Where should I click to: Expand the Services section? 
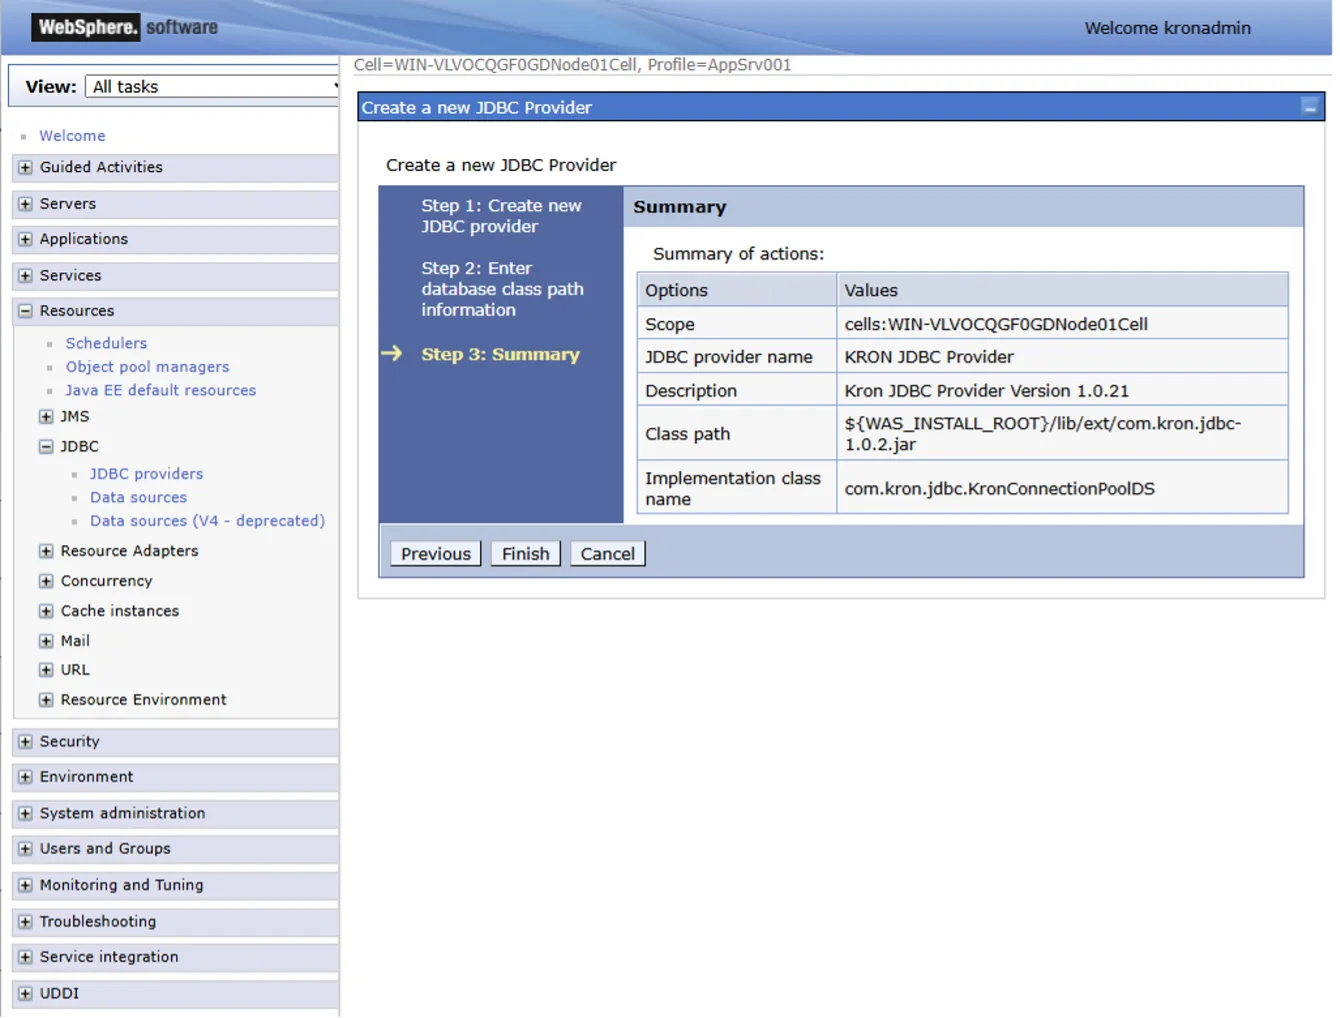point(25,276)
